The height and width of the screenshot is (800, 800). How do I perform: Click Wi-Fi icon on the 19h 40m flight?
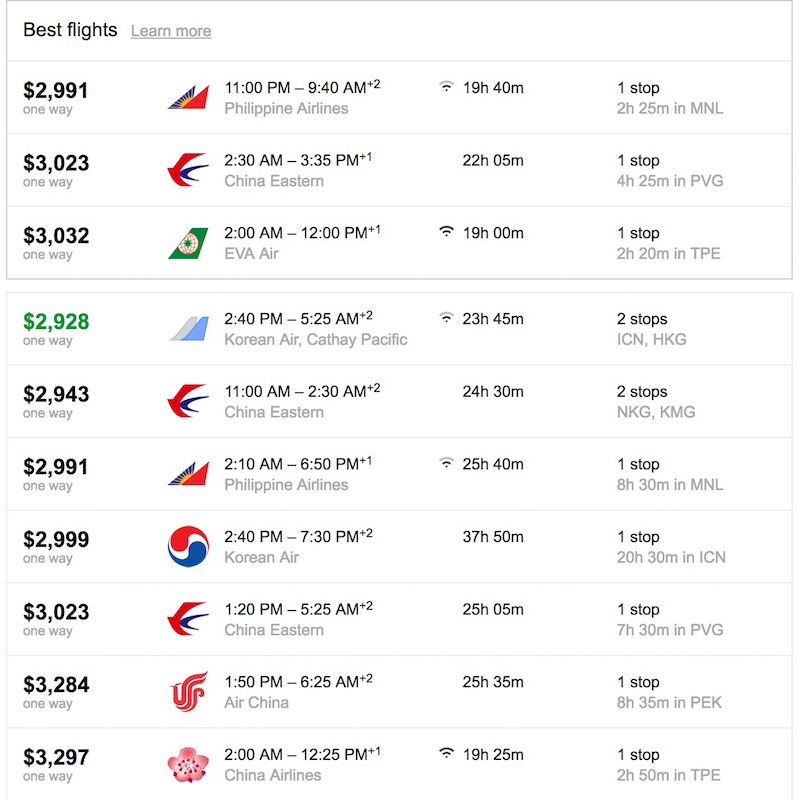(x=446, y=86)
